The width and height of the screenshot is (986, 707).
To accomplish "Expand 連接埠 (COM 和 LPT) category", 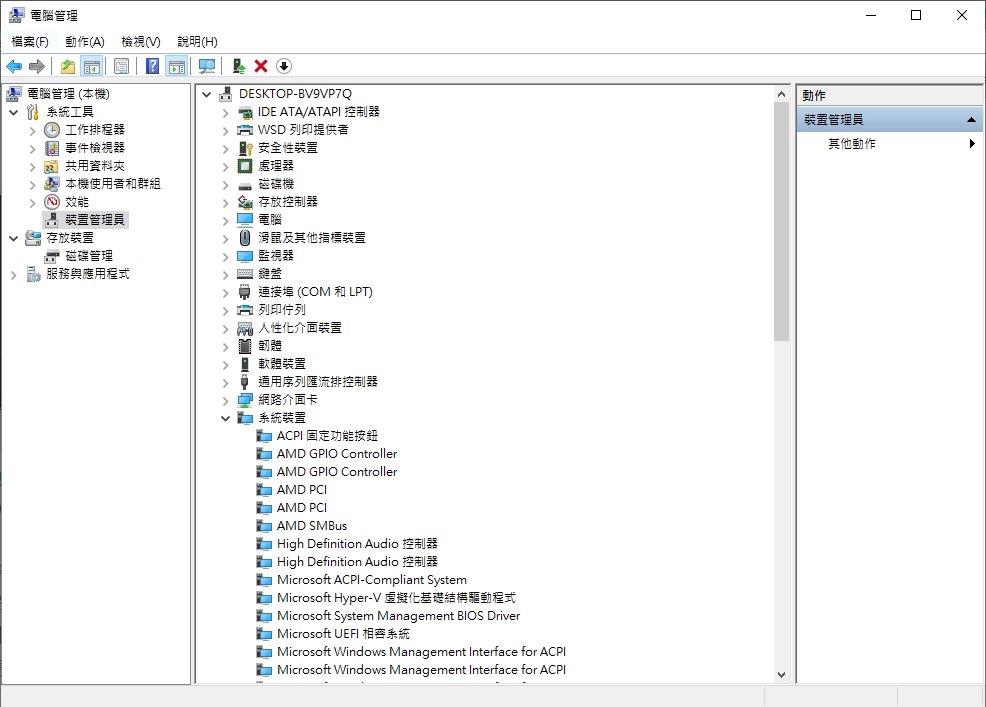I will [225, 292].
